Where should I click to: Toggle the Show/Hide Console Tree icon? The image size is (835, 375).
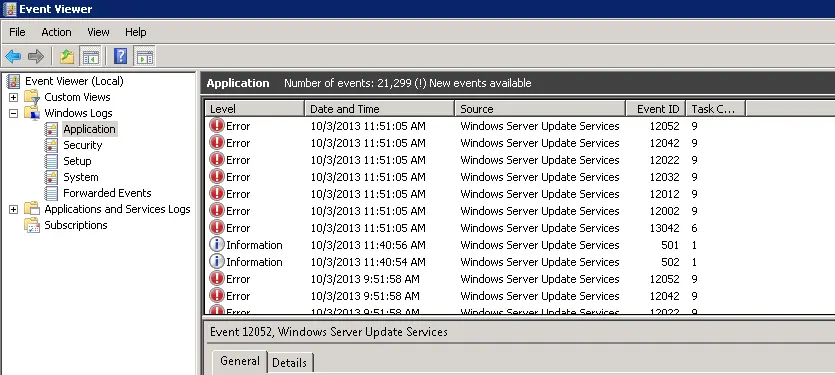coord(90,56)
